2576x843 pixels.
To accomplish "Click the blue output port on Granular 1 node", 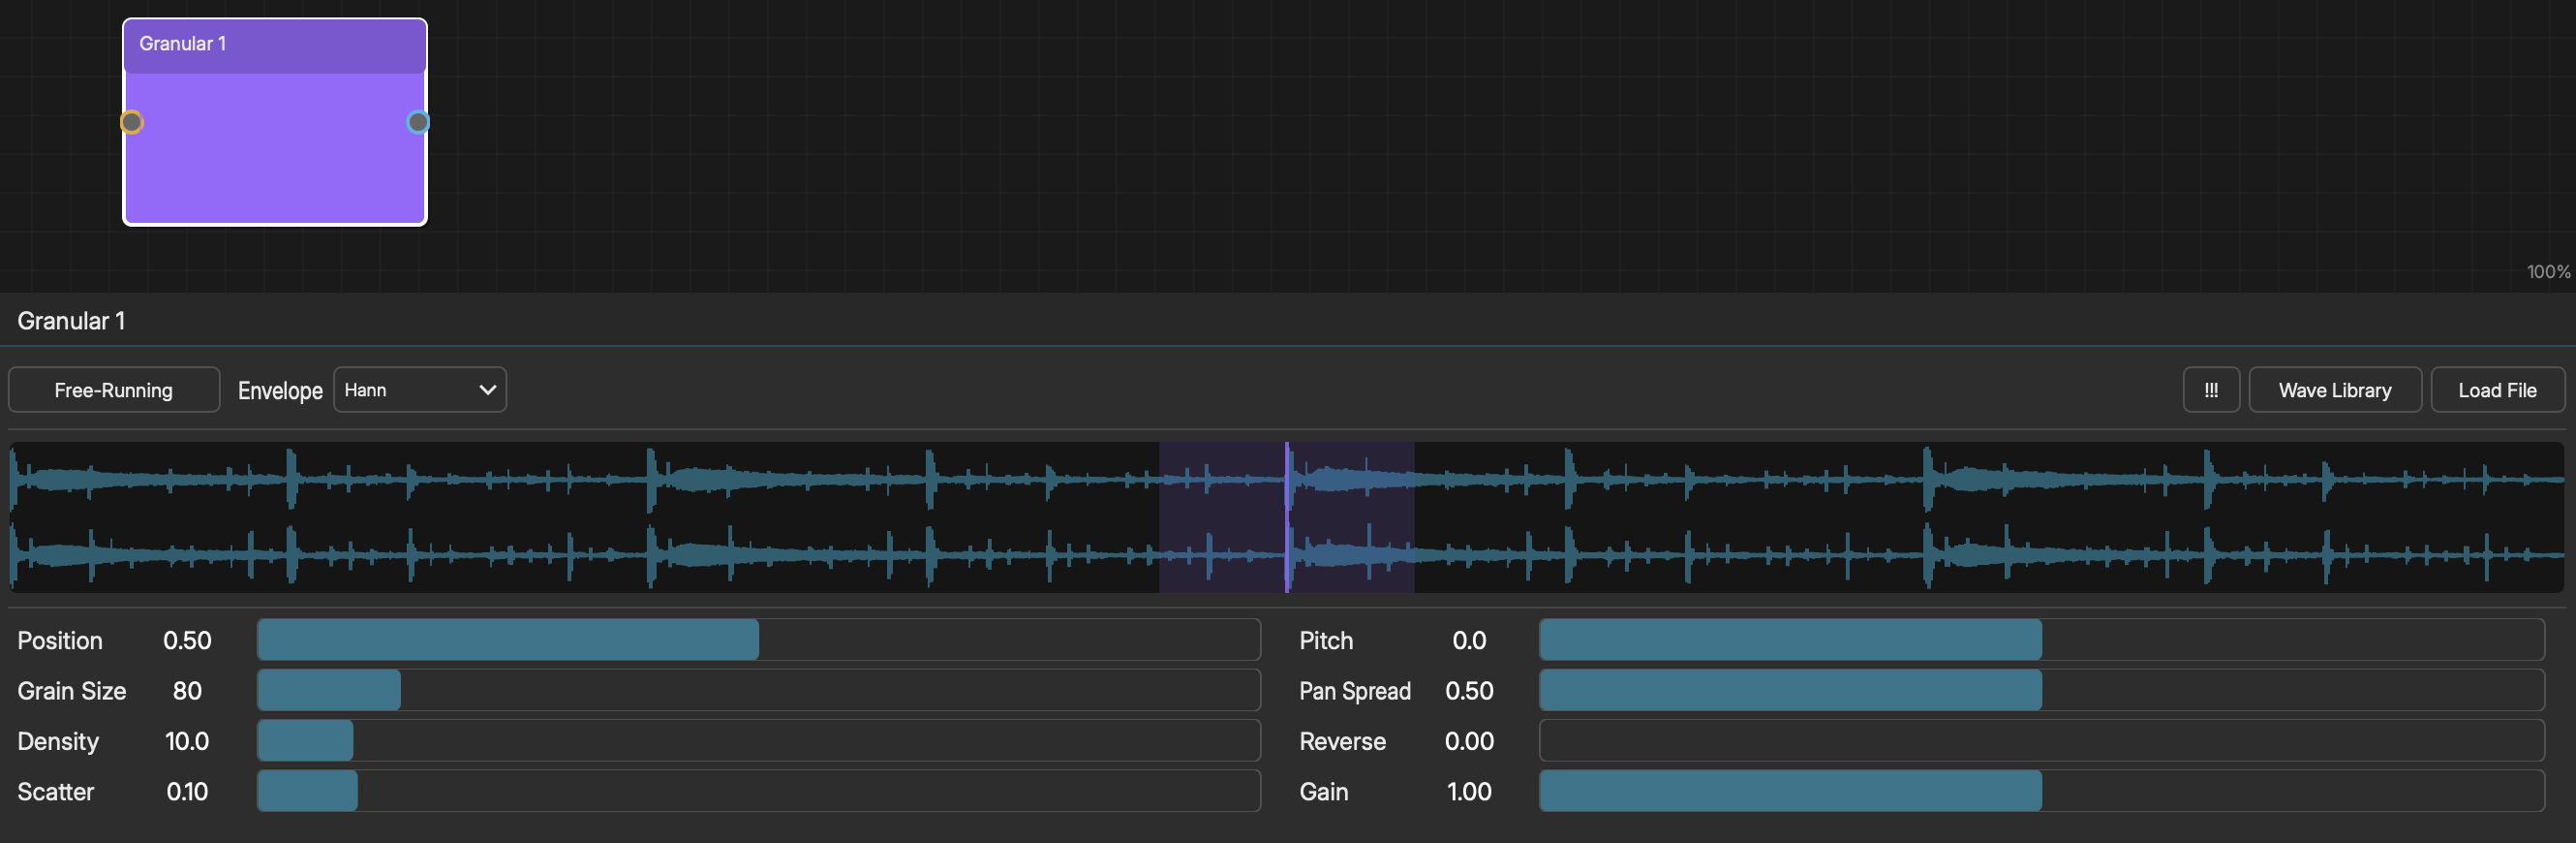I will tap(418, 122).
